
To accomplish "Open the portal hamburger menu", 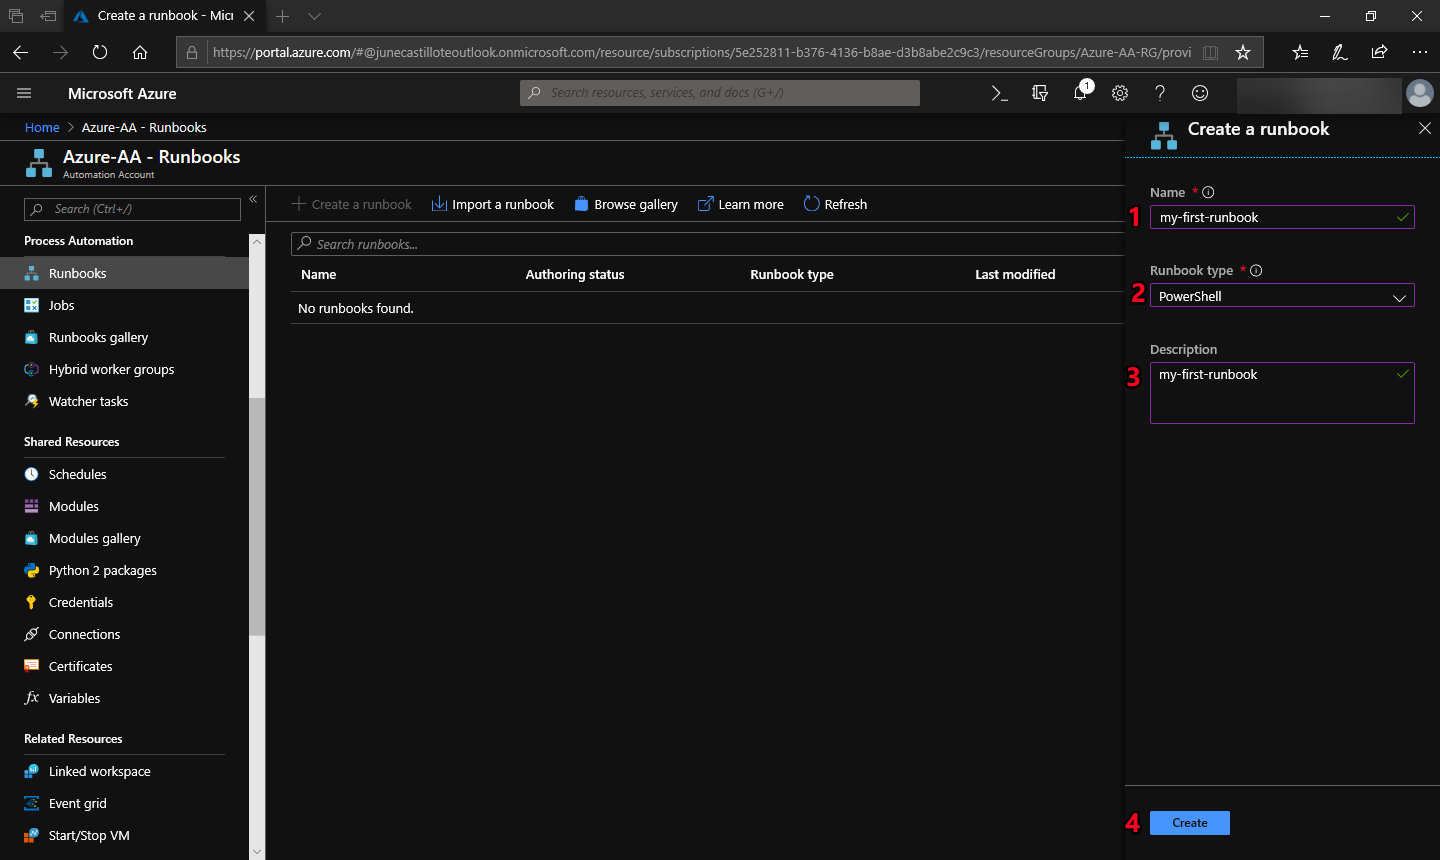I will point(24,92).
